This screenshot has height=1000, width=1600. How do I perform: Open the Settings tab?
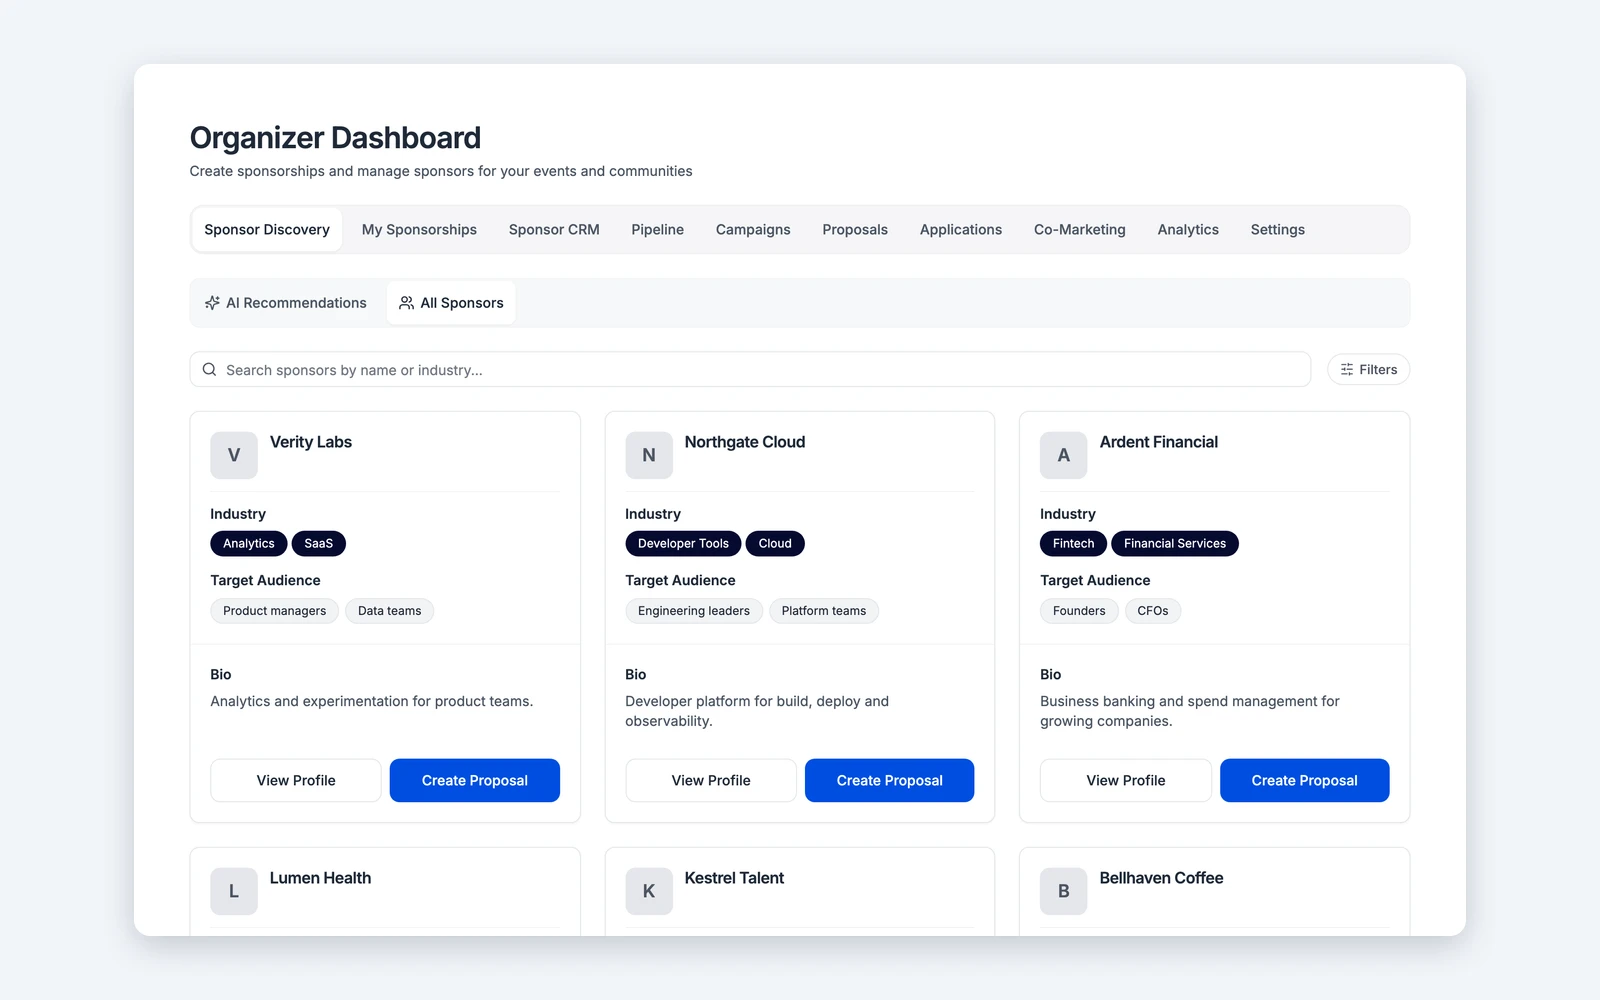tap(1278, 230)
